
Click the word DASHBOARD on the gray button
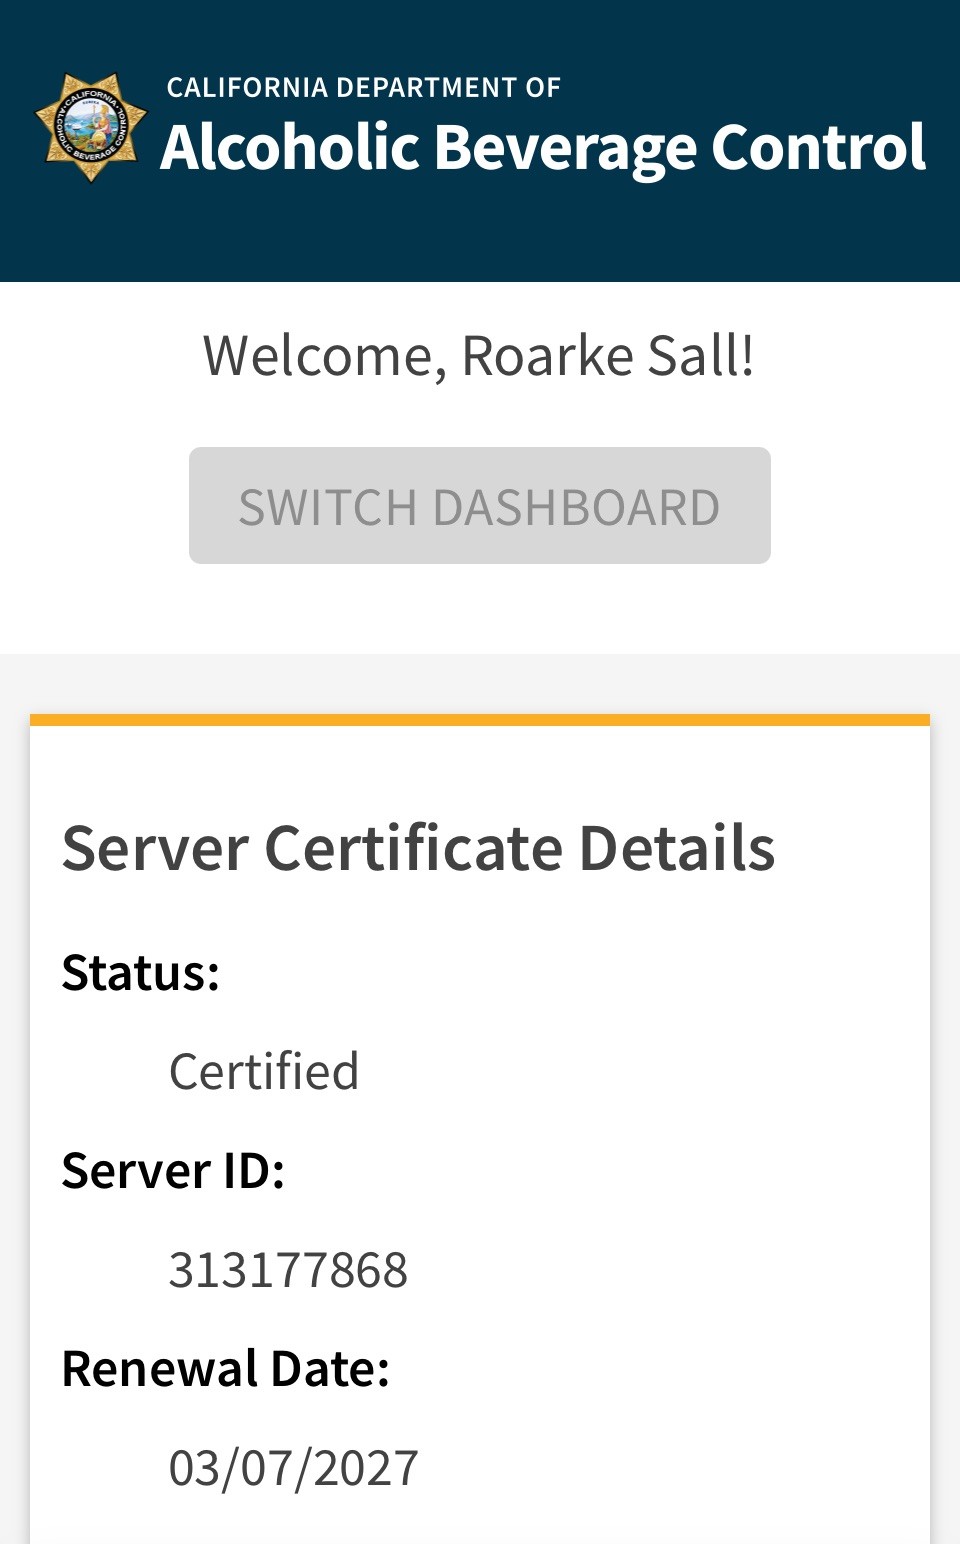576,507
